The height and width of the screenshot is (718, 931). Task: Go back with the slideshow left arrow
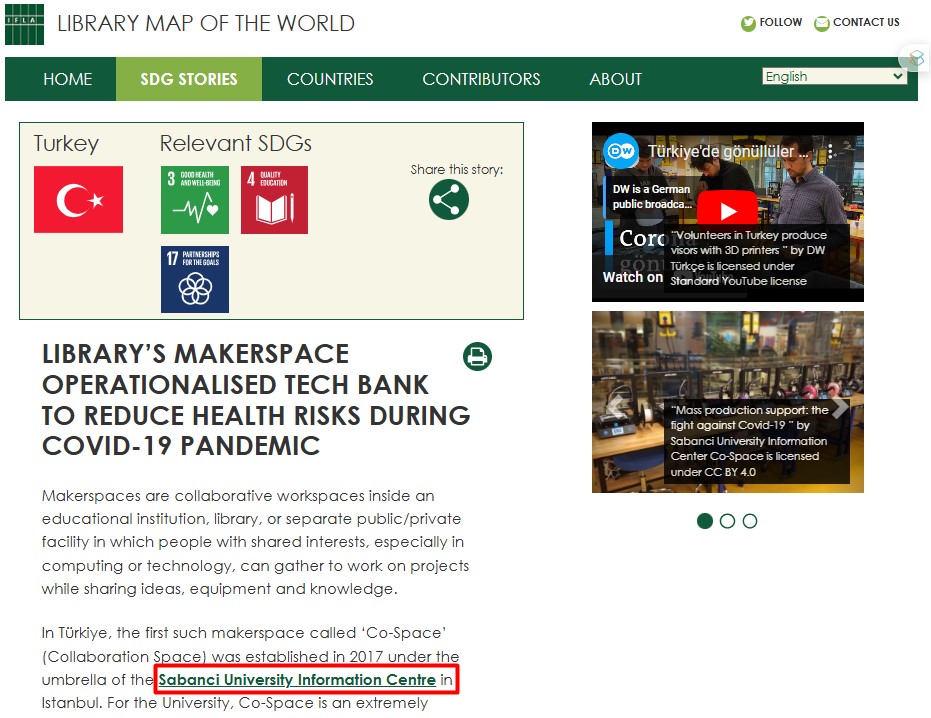[617, 407]
